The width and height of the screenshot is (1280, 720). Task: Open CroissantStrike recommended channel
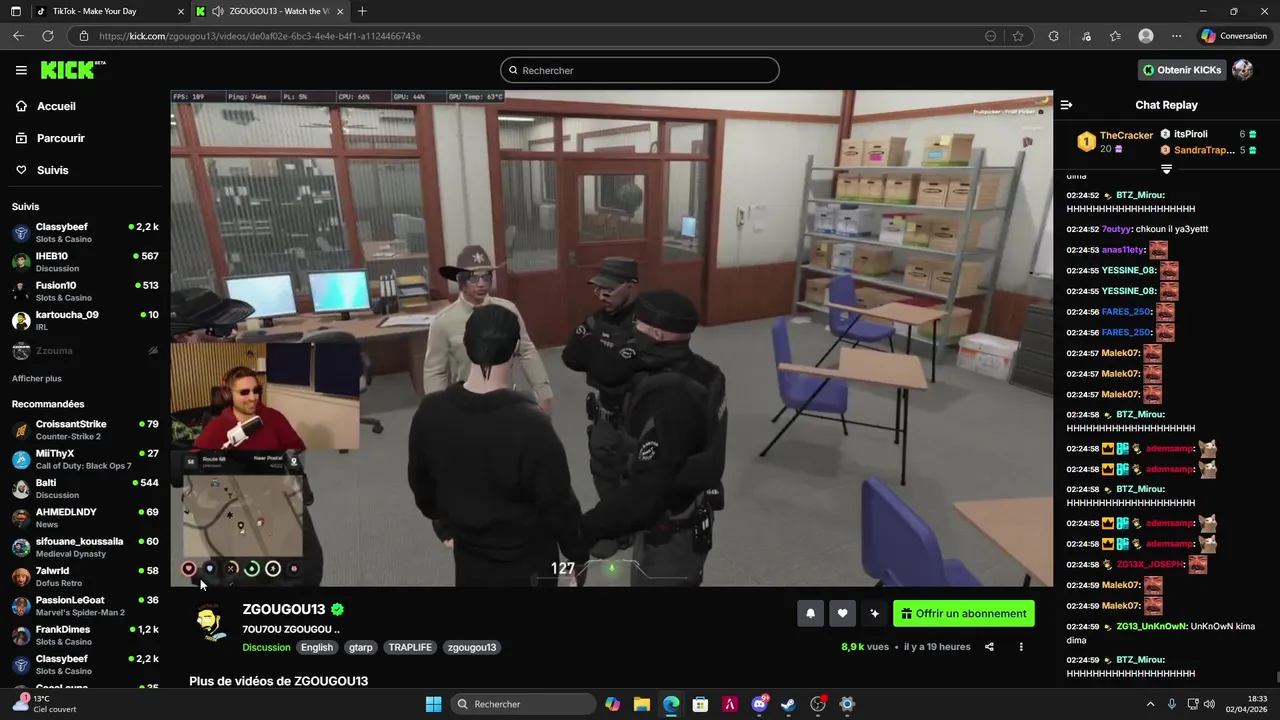(85, 429)
